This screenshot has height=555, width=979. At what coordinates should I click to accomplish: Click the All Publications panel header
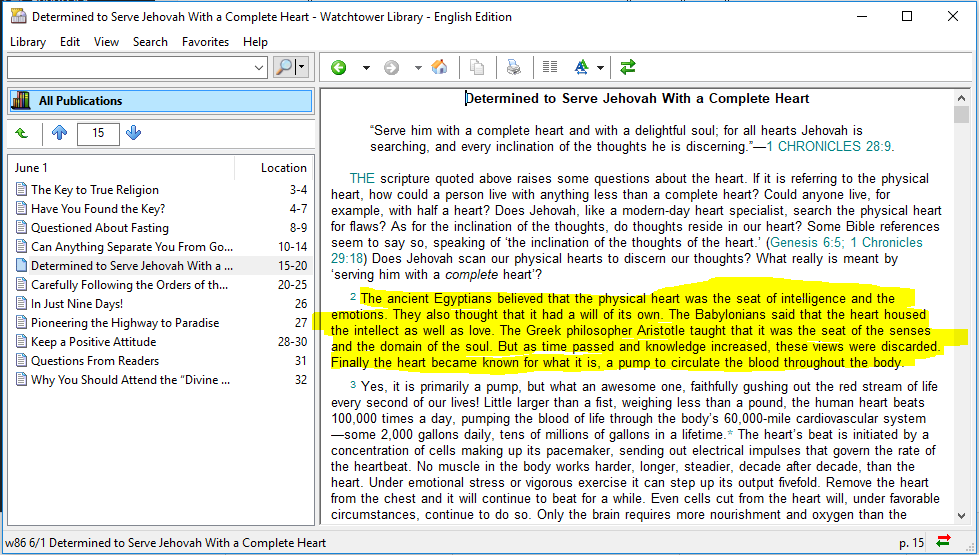pos(160,101)
